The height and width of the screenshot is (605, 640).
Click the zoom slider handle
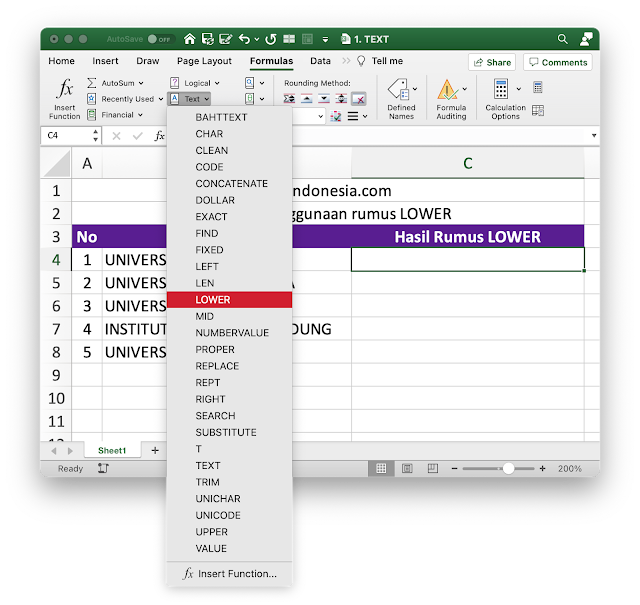coord(508,468)
